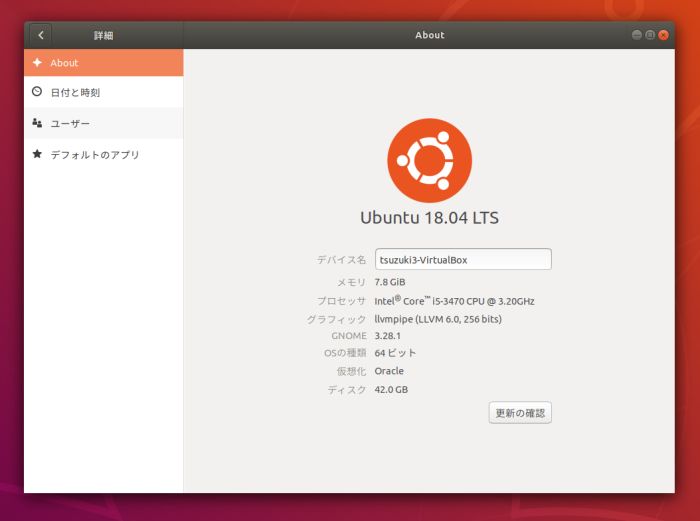Click the llvmpipe graphics value
Screen dimensions: 700x521
click(438, 319)
